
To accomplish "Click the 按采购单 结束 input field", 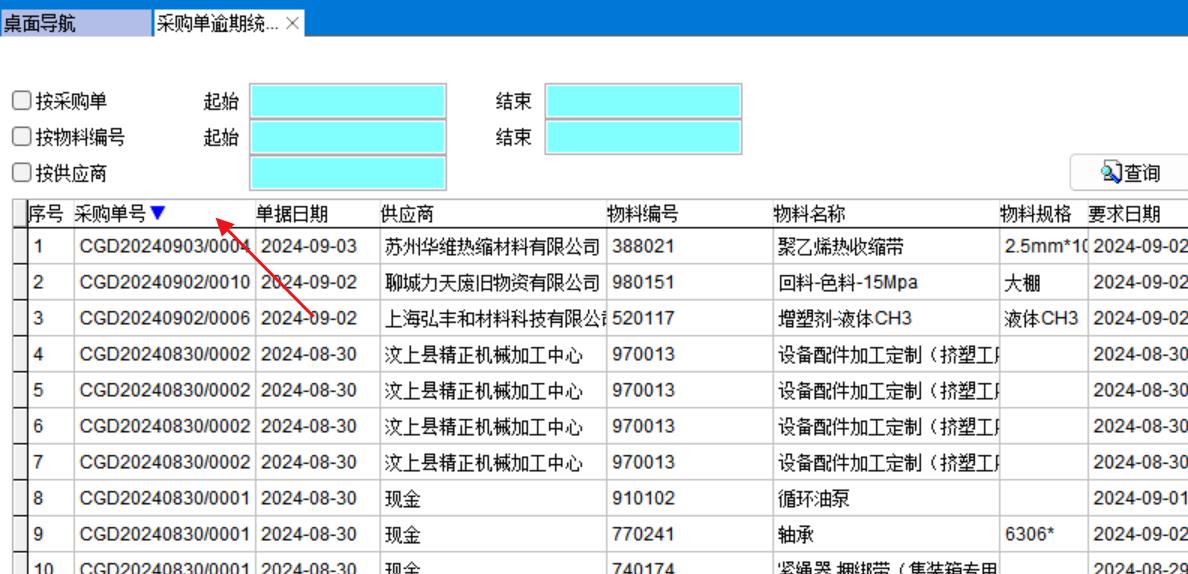I will 643,101.
